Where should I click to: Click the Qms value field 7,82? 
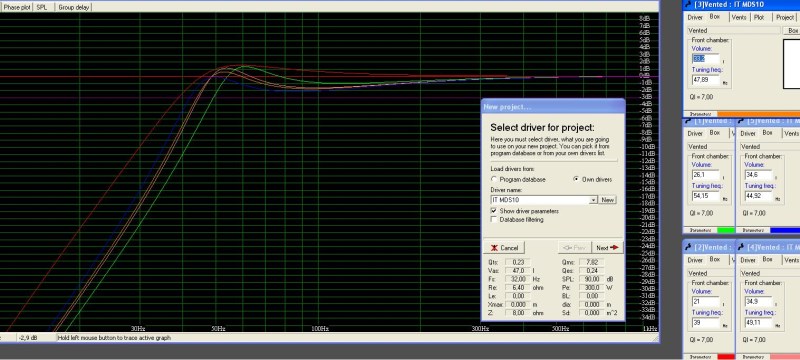[592, 262]
